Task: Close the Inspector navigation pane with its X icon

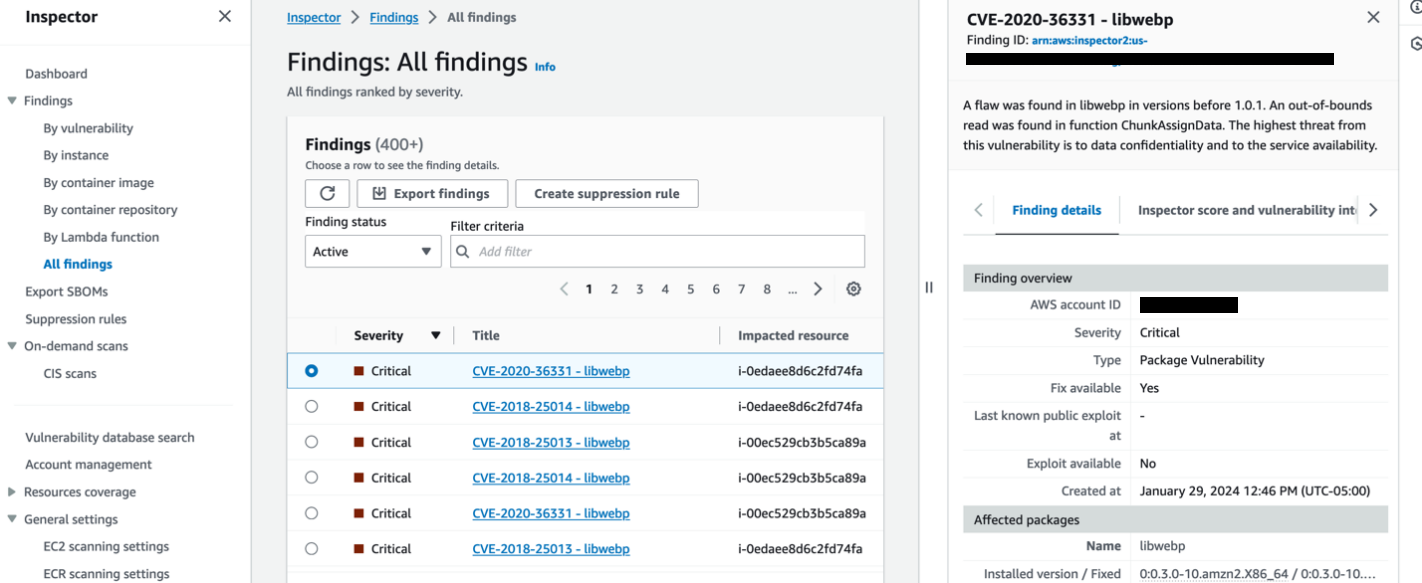Action: 224,16
